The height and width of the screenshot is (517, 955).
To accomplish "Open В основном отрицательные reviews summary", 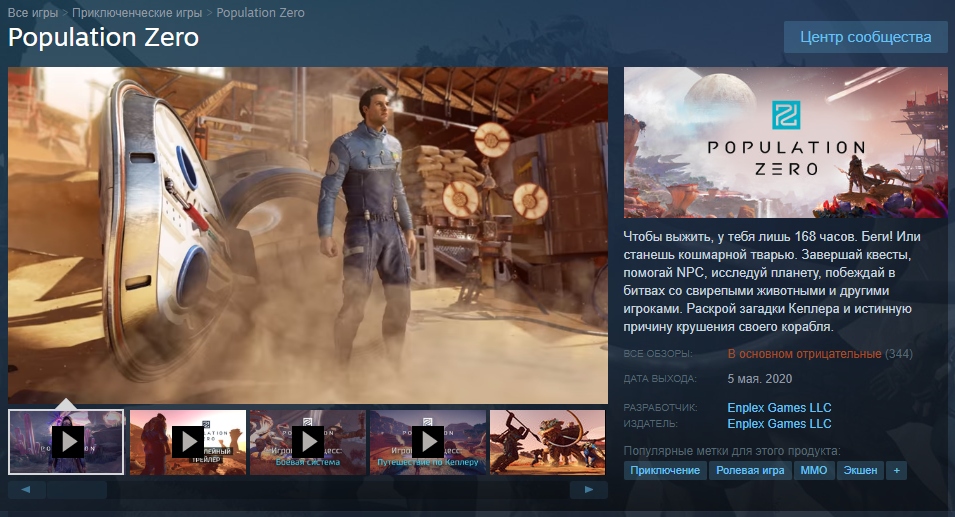I will tap(804, 354).
